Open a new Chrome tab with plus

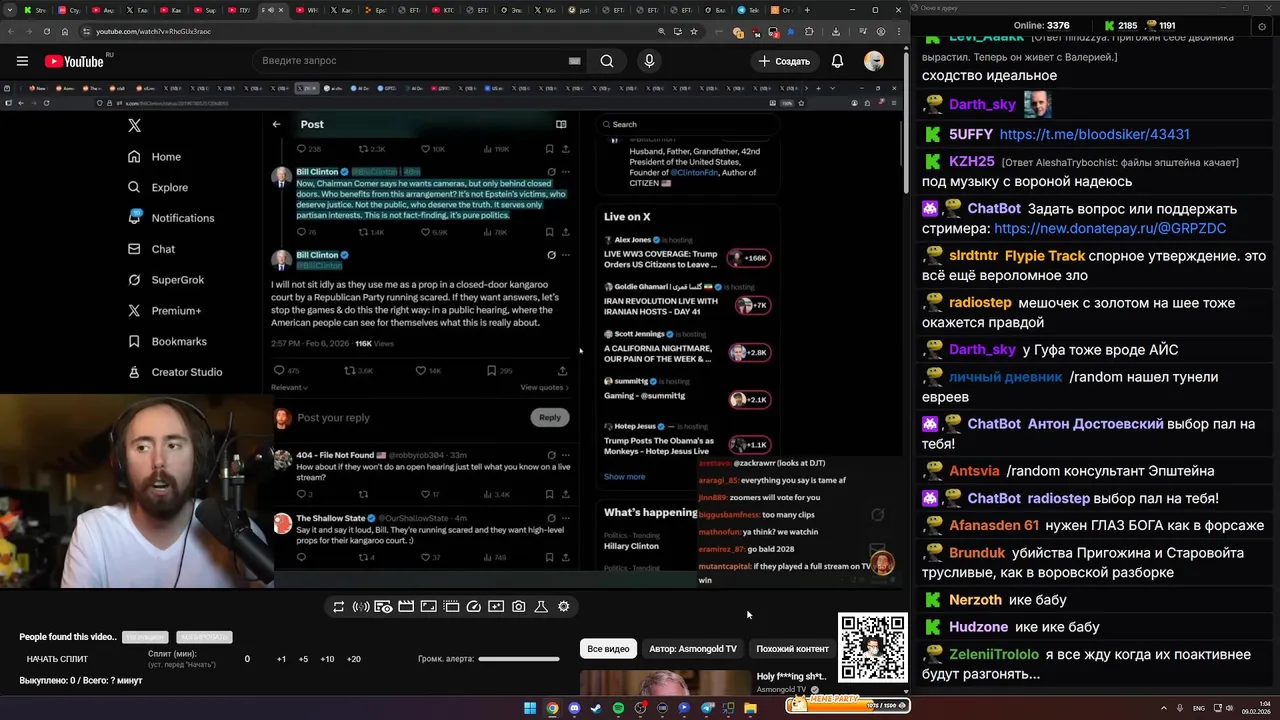click(805, 10)
